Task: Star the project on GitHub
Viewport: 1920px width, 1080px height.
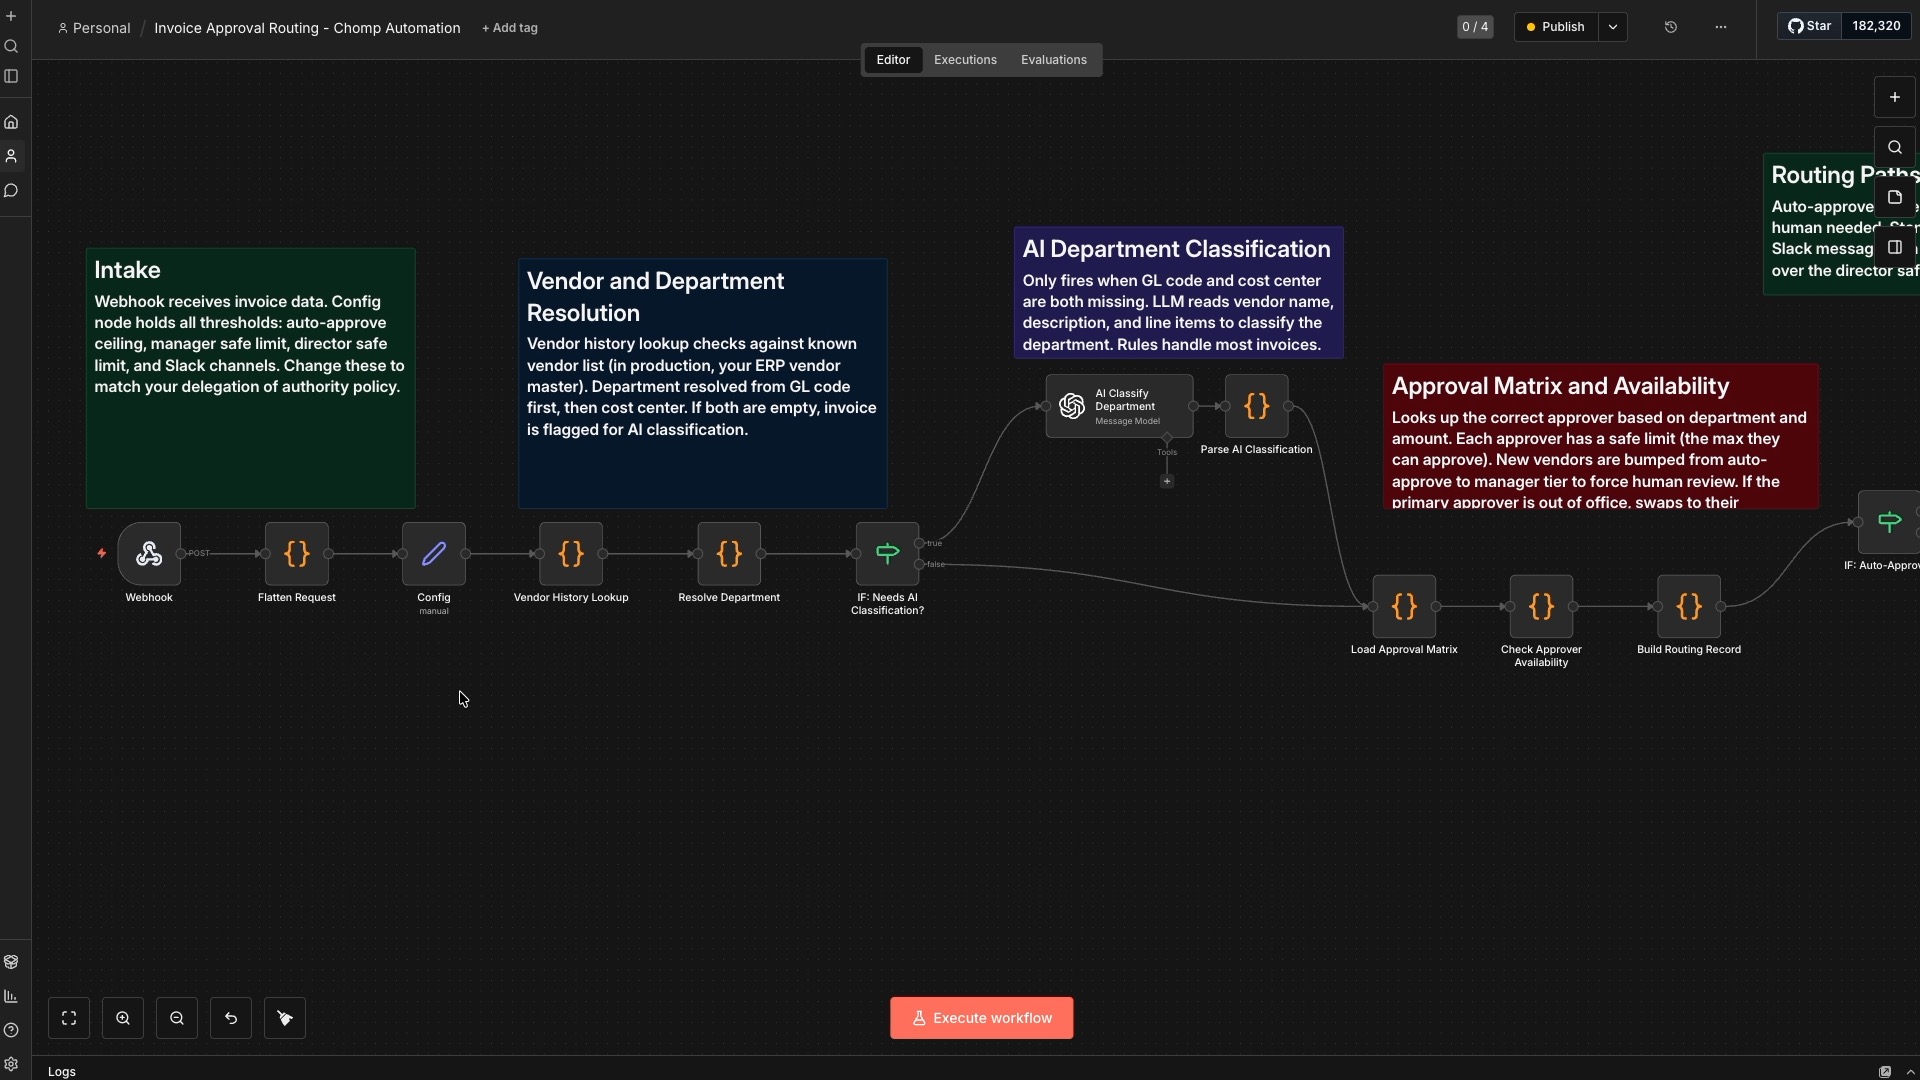Action: pyautogui.click(x=1809, y=26)
